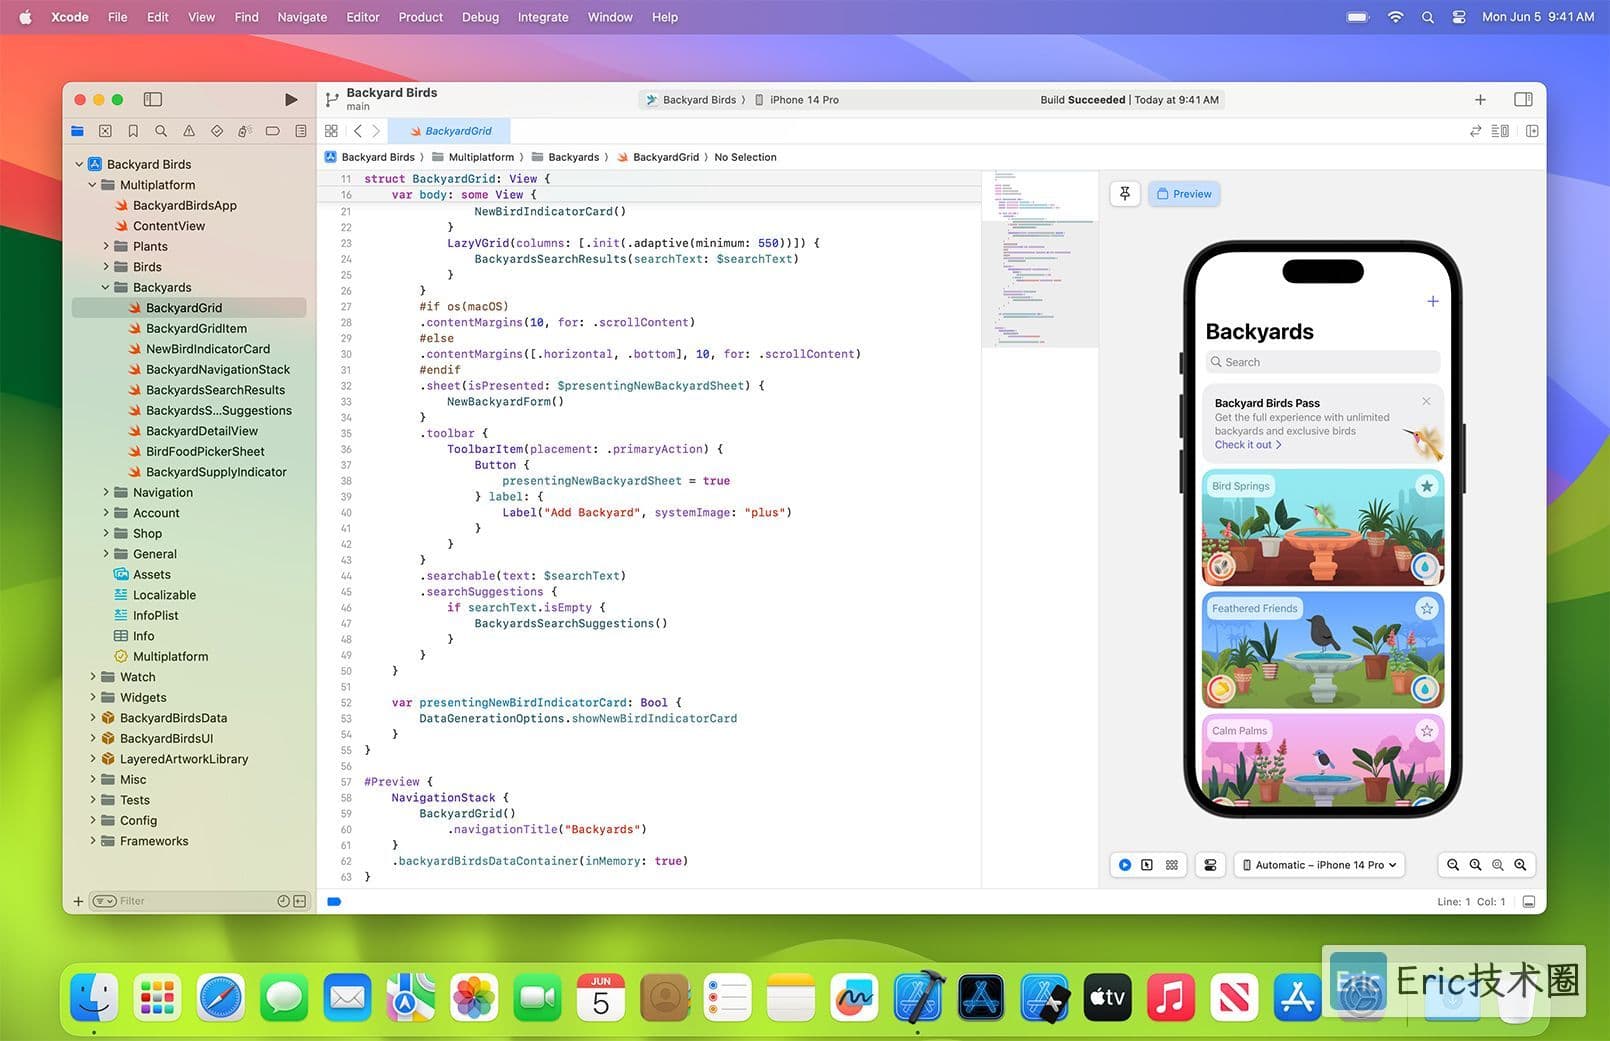1610x1041 pixels.
Task: Expand the BackyardBirdsData package
Action: click(93, 718)
